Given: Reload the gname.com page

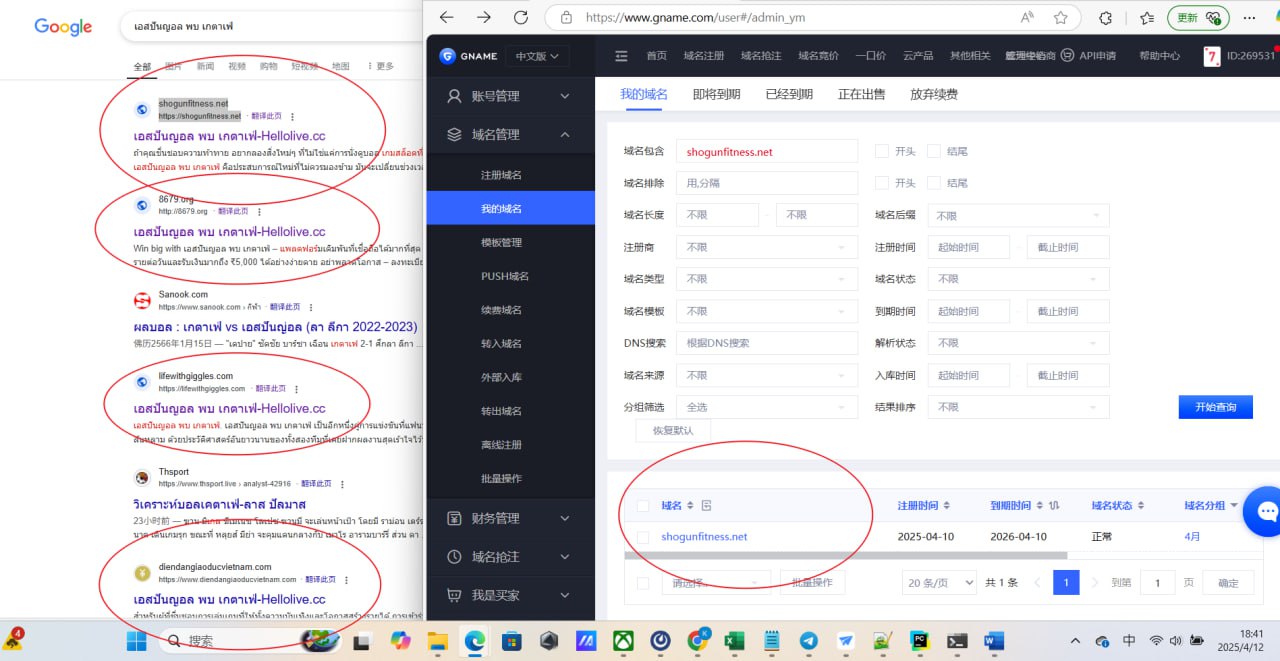Looking at the screenshot, I should coord(520,18).
